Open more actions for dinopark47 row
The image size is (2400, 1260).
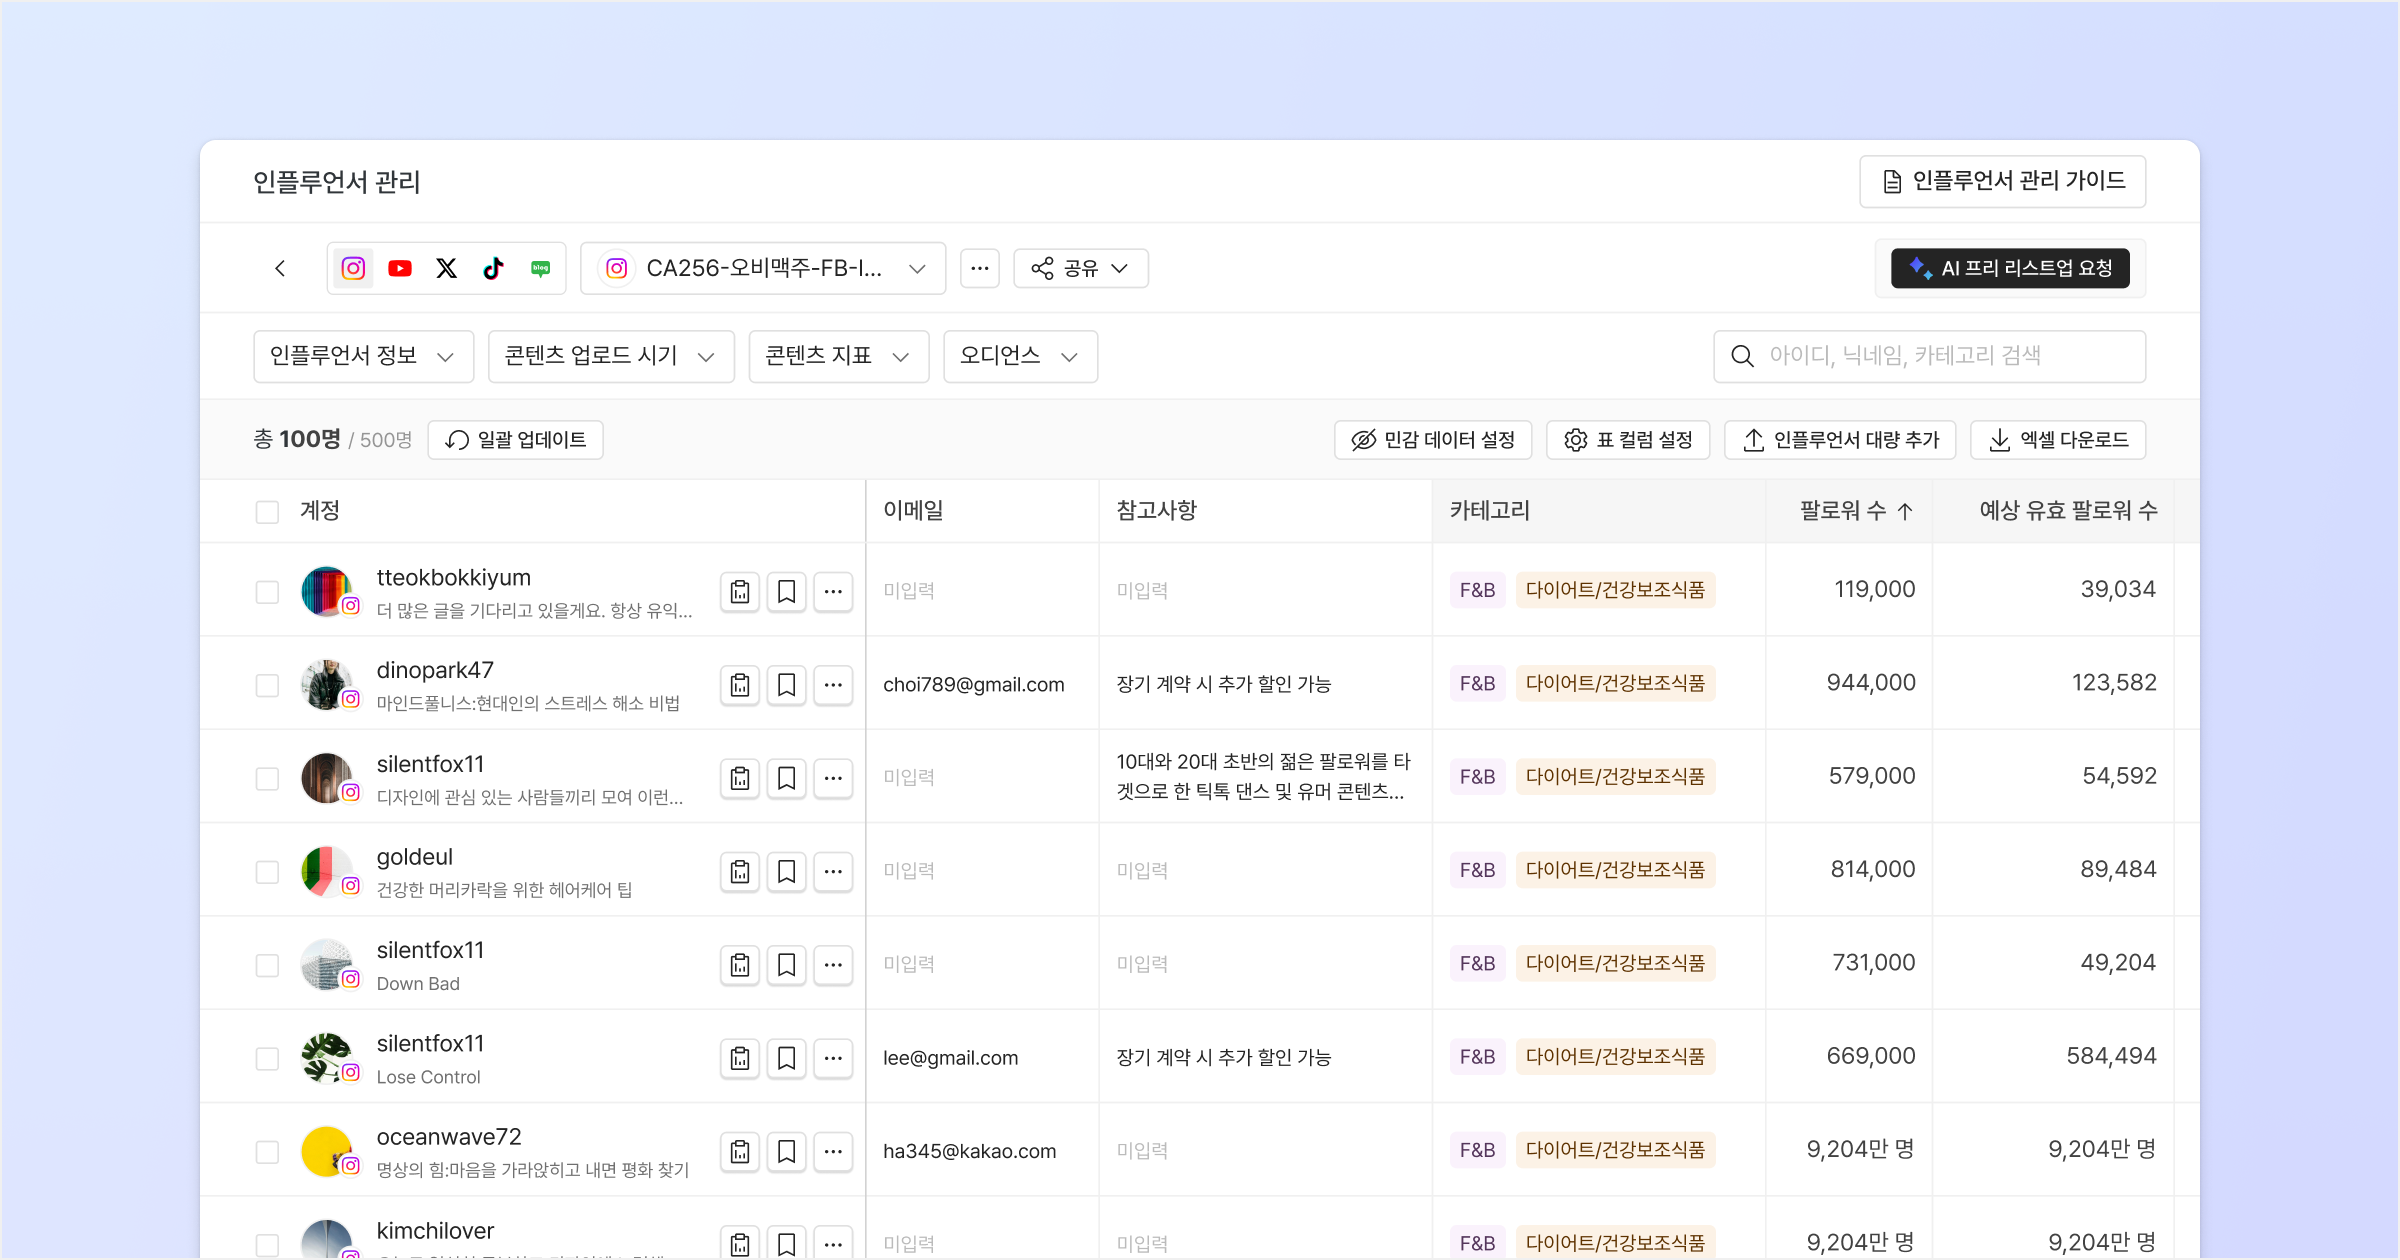[x=833, y=685]
